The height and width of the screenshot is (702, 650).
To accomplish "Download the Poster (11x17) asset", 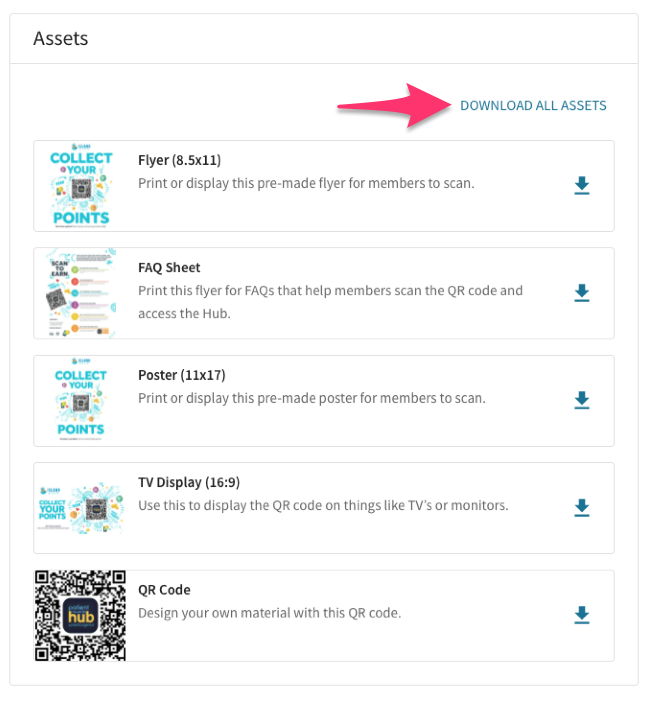I will pyautogui.click(x=582, y=400).
